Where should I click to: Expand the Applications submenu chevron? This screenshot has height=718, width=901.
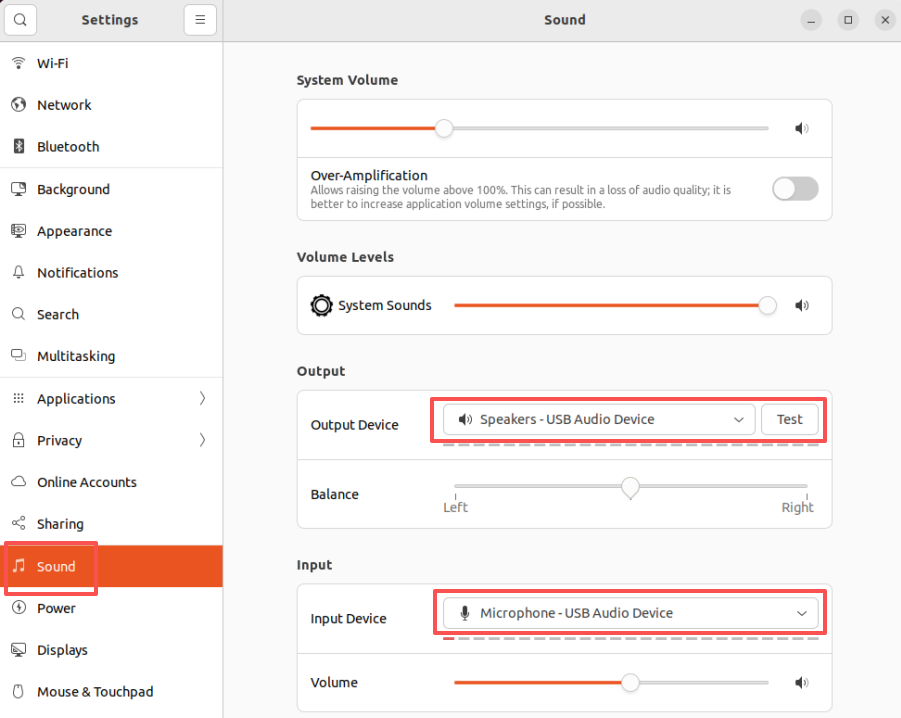coord(202,398)
